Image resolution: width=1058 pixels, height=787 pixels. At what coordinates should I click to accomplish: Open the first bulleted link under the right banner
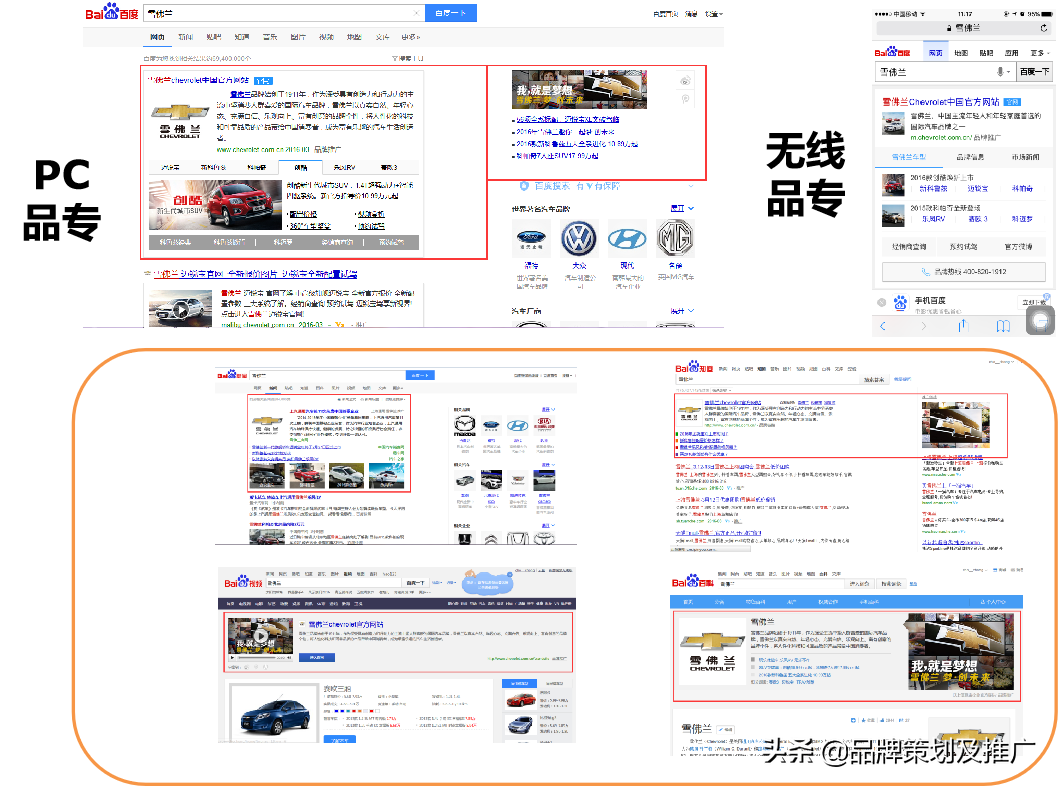point(567,119)
